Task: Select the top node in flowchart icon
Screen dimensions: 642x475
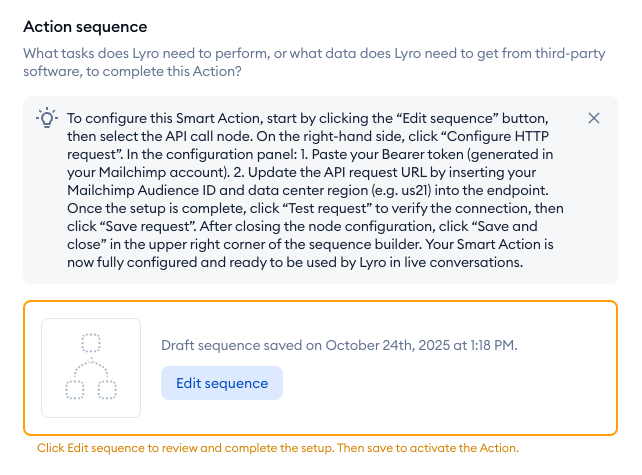Action: (91, 343)
